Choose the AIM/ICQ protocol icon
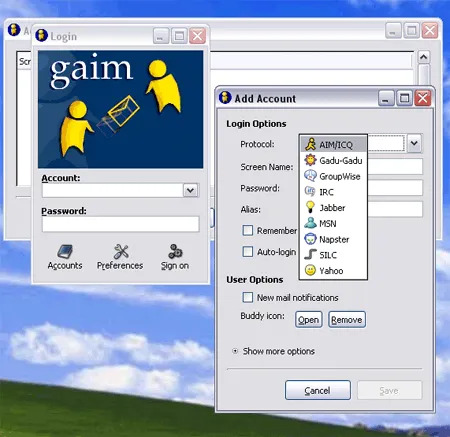450x437 pixels. click(x=310, y=144)
